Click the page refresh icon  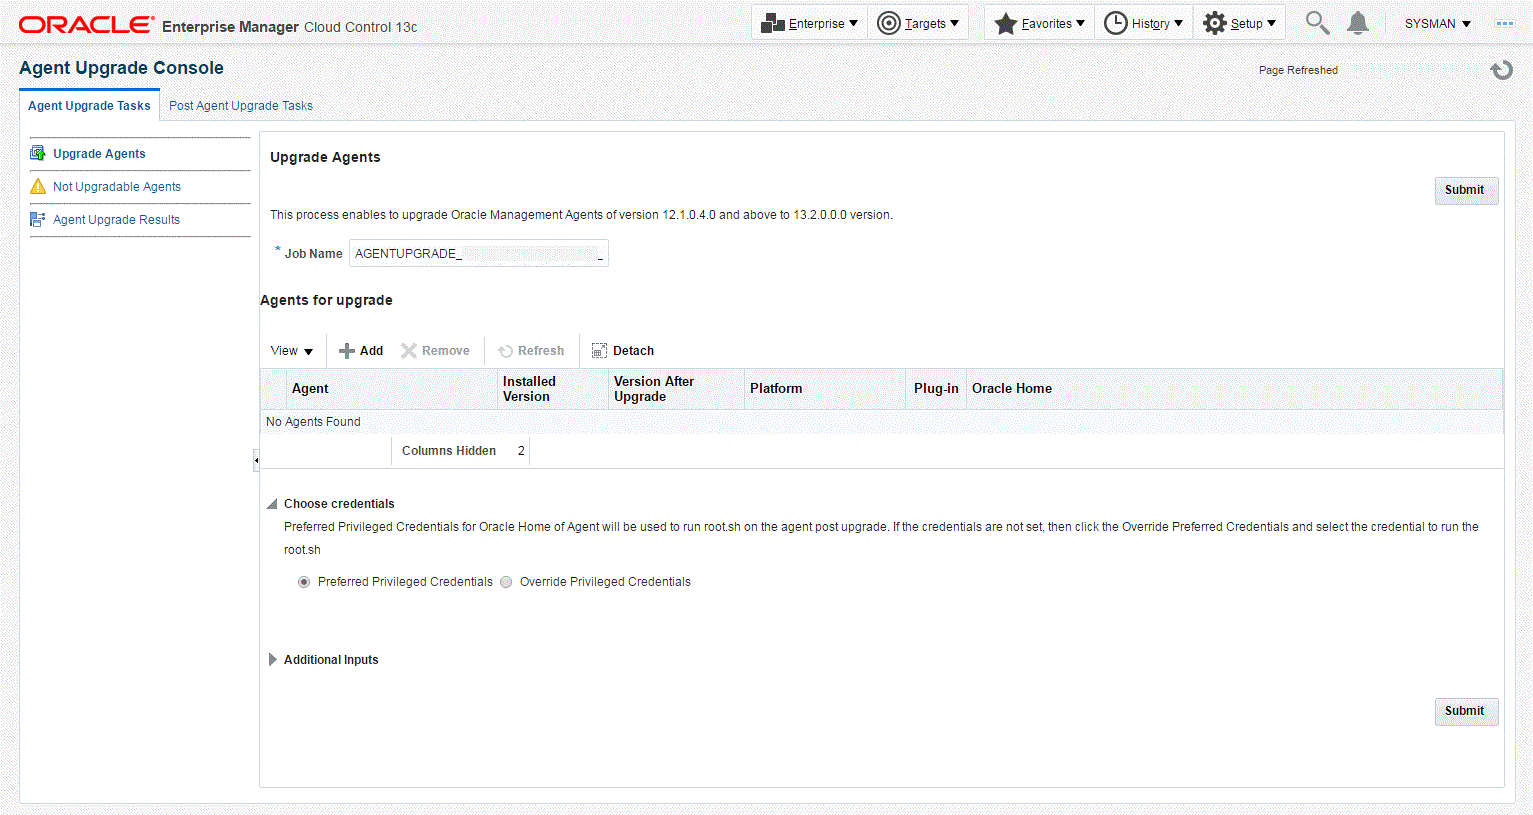pos(1501,70)
